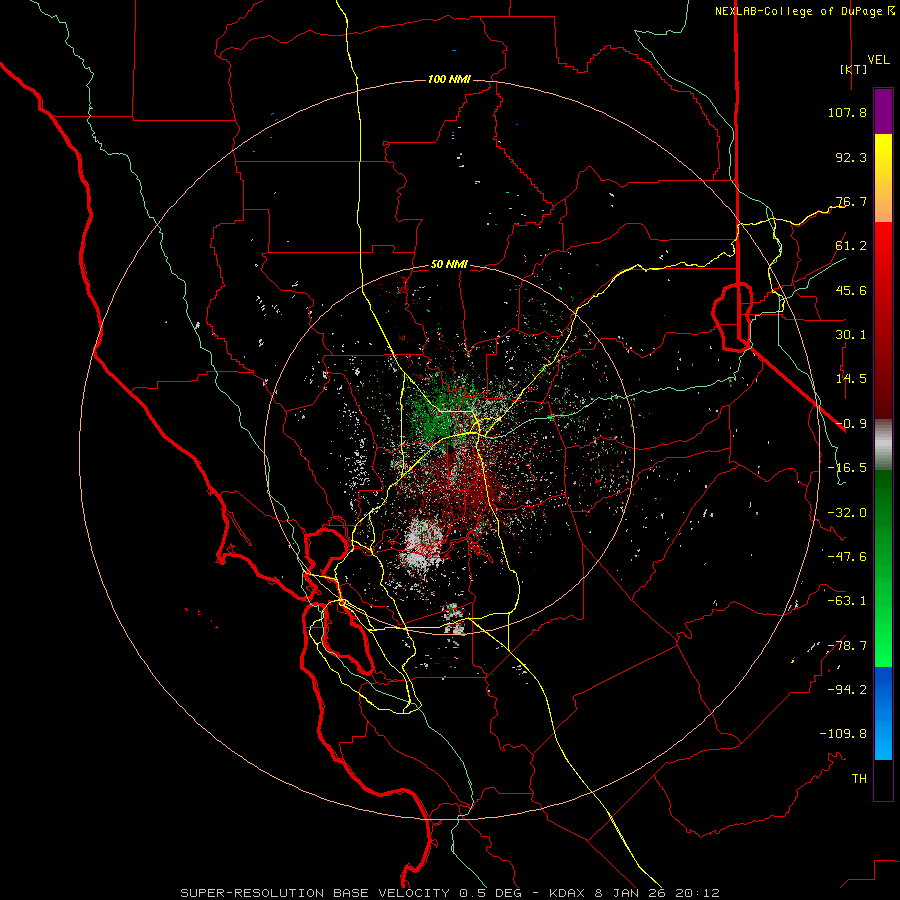Click the 100 NMI range ring label

point(449,79)
